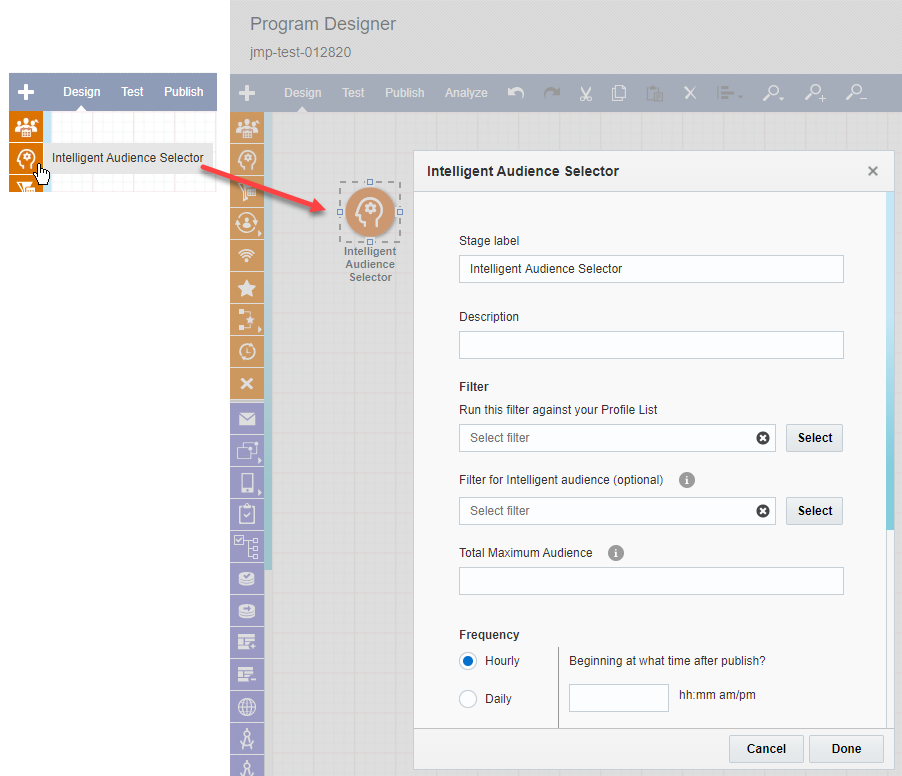The height and width of the screenshot is (776, 902).
Task: Click the dialog's vertical scrollbar
Action: (890, 360)
